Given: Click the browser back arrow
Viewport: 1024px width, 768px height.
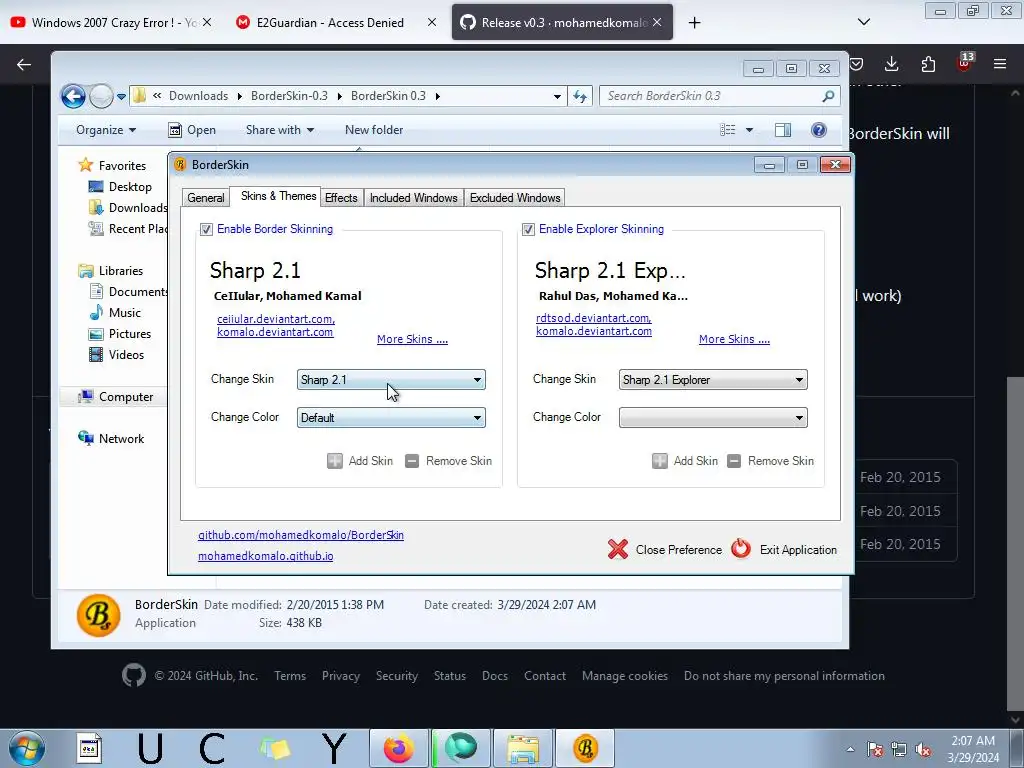Looking at the screenshot, I should point(24,64).
